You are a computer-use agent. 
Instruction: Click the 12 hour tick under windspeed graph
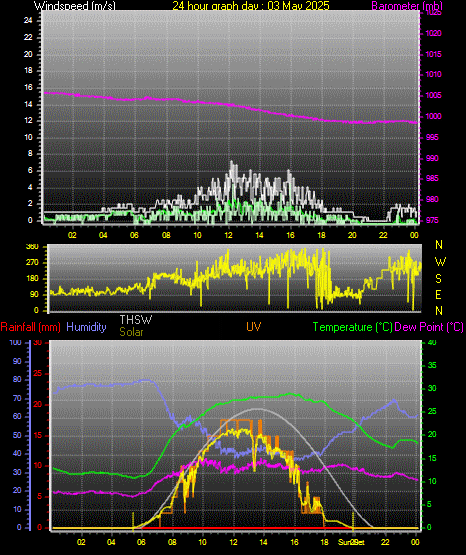pyautogui.click(x=228, y=235)
